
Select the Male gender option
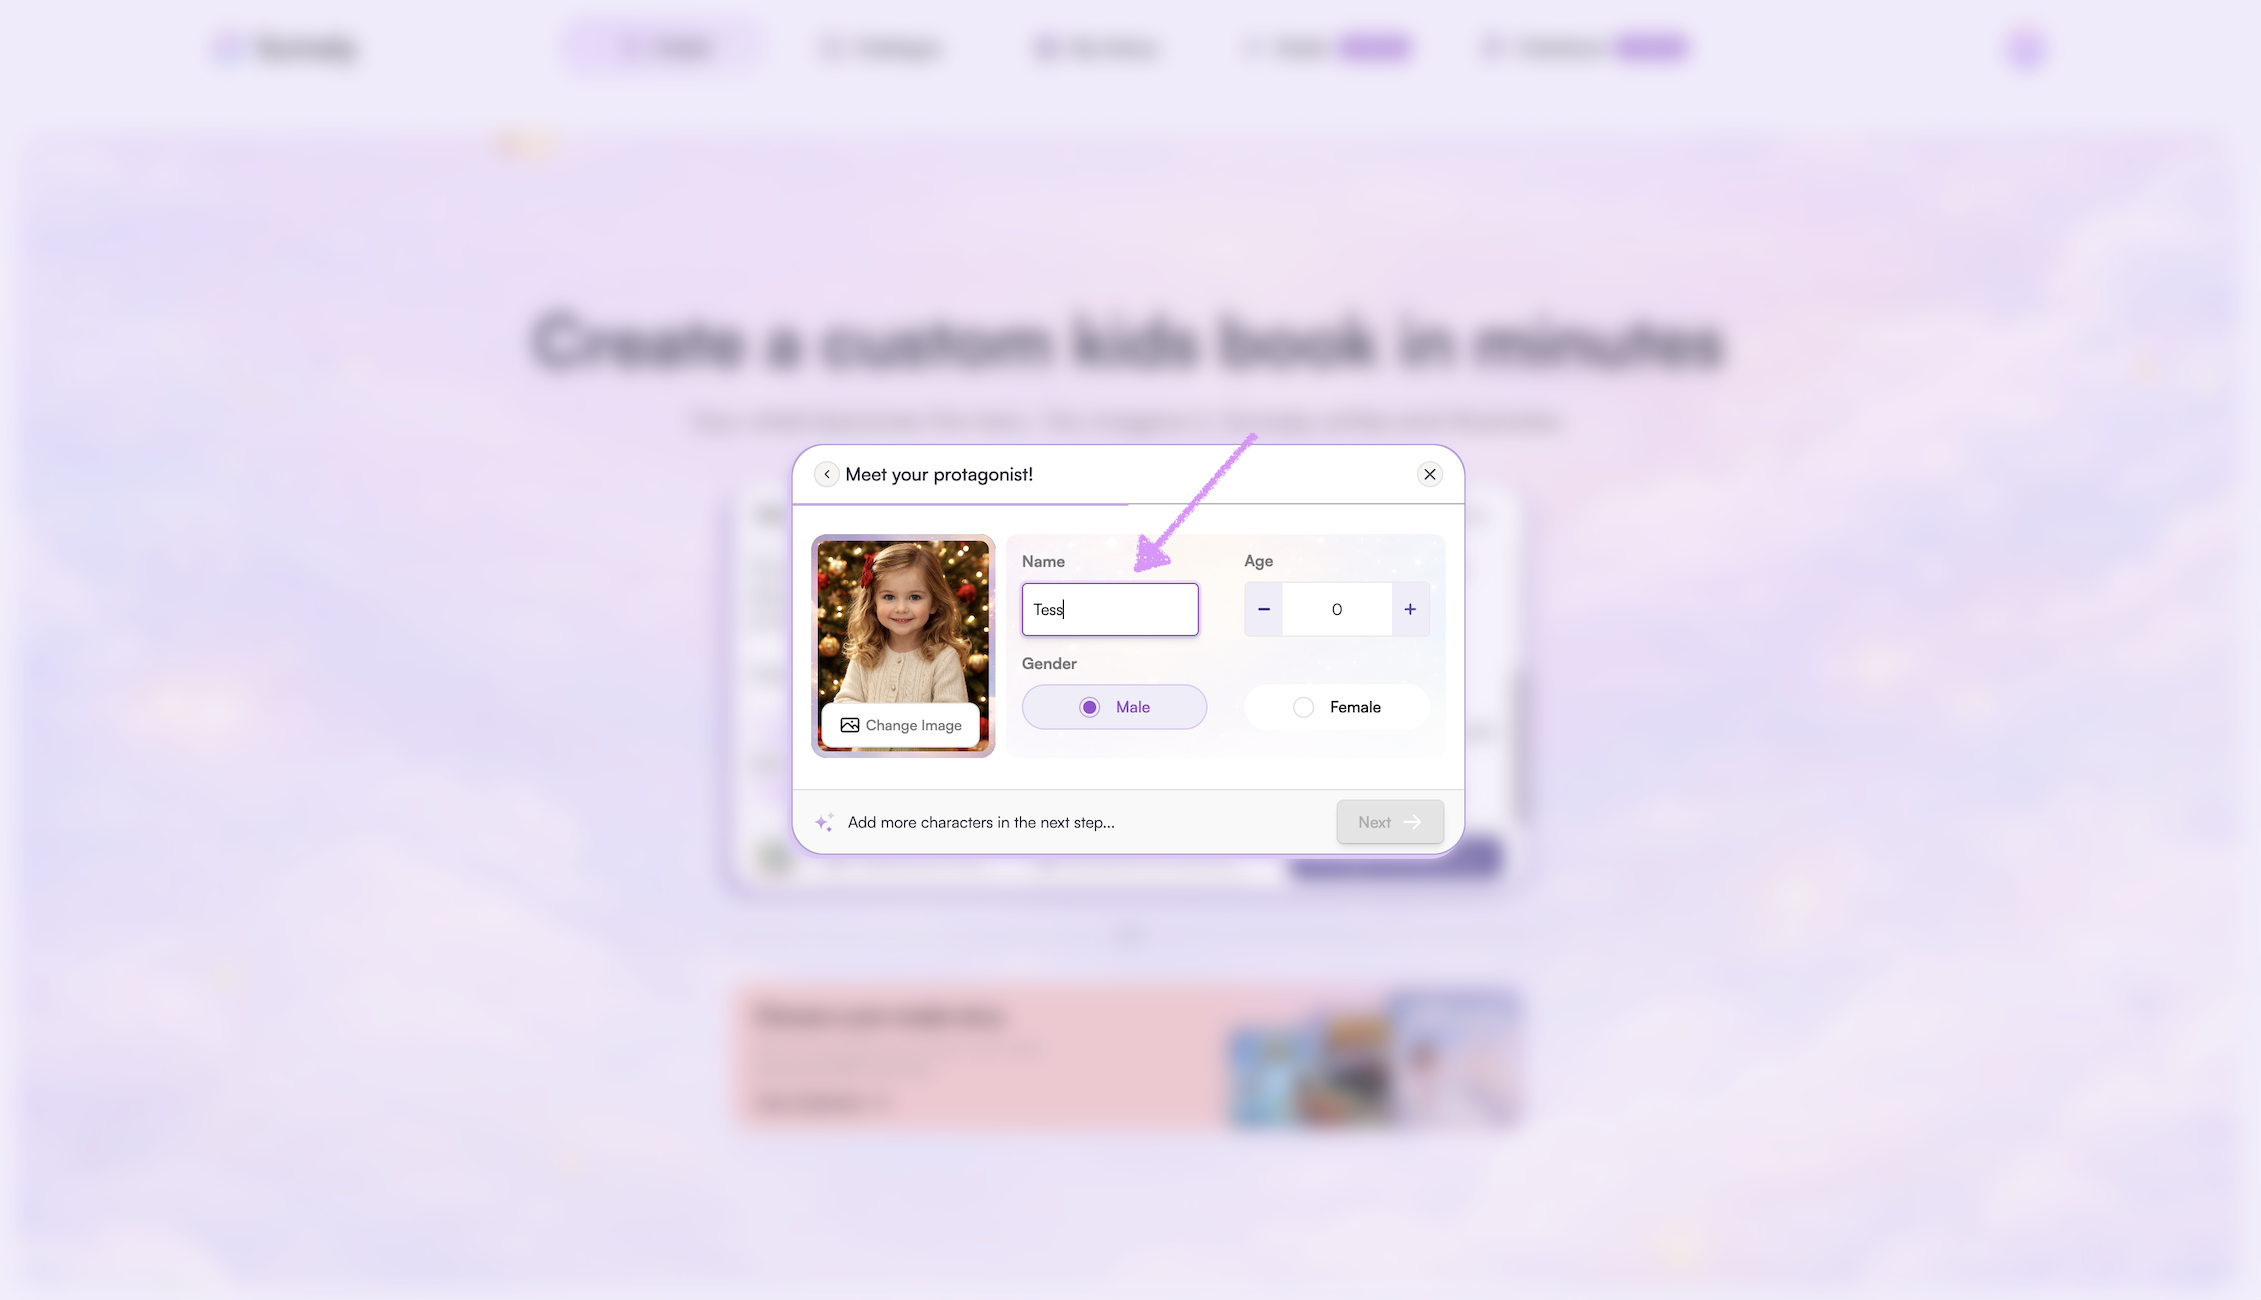pyautogui.click(x=1114, y=707)
